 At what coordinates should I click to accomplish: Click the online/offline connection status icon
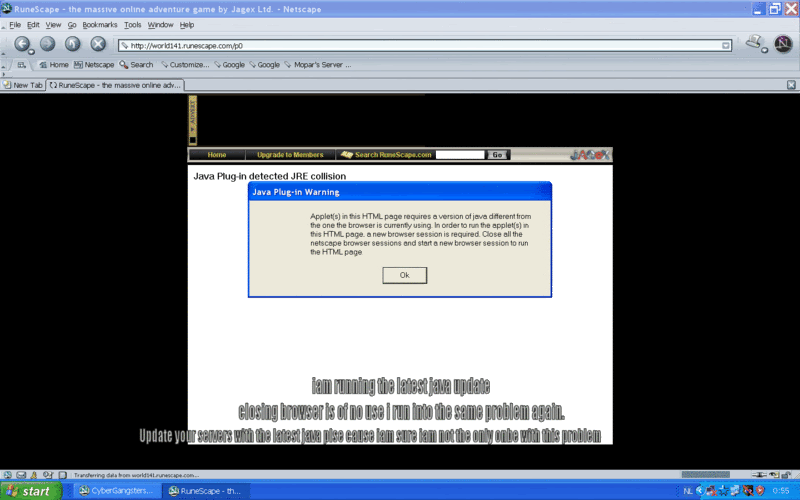[759, 475]
